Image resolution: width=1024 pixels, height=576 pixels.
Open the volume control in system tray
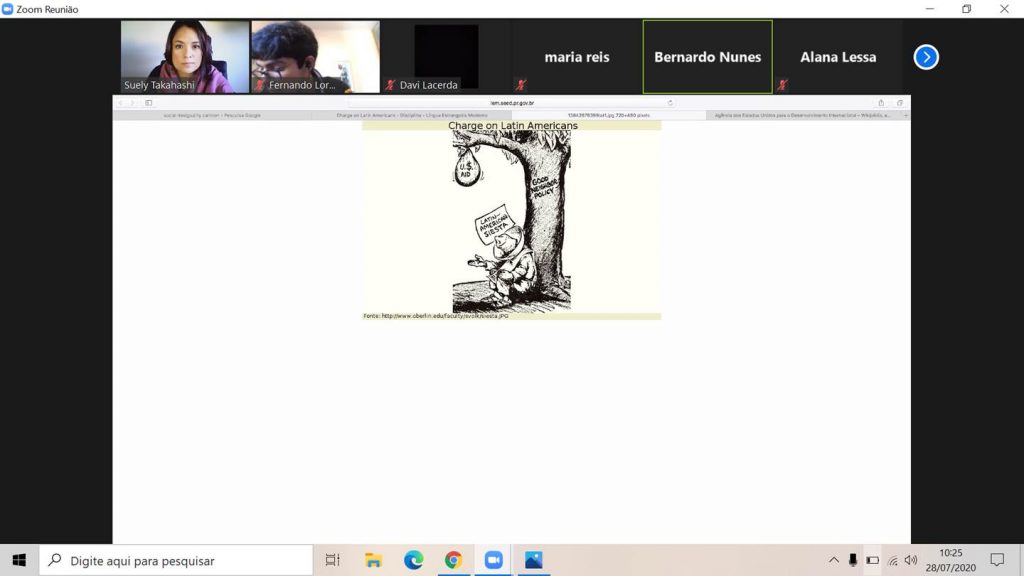(x=911, y=560)
